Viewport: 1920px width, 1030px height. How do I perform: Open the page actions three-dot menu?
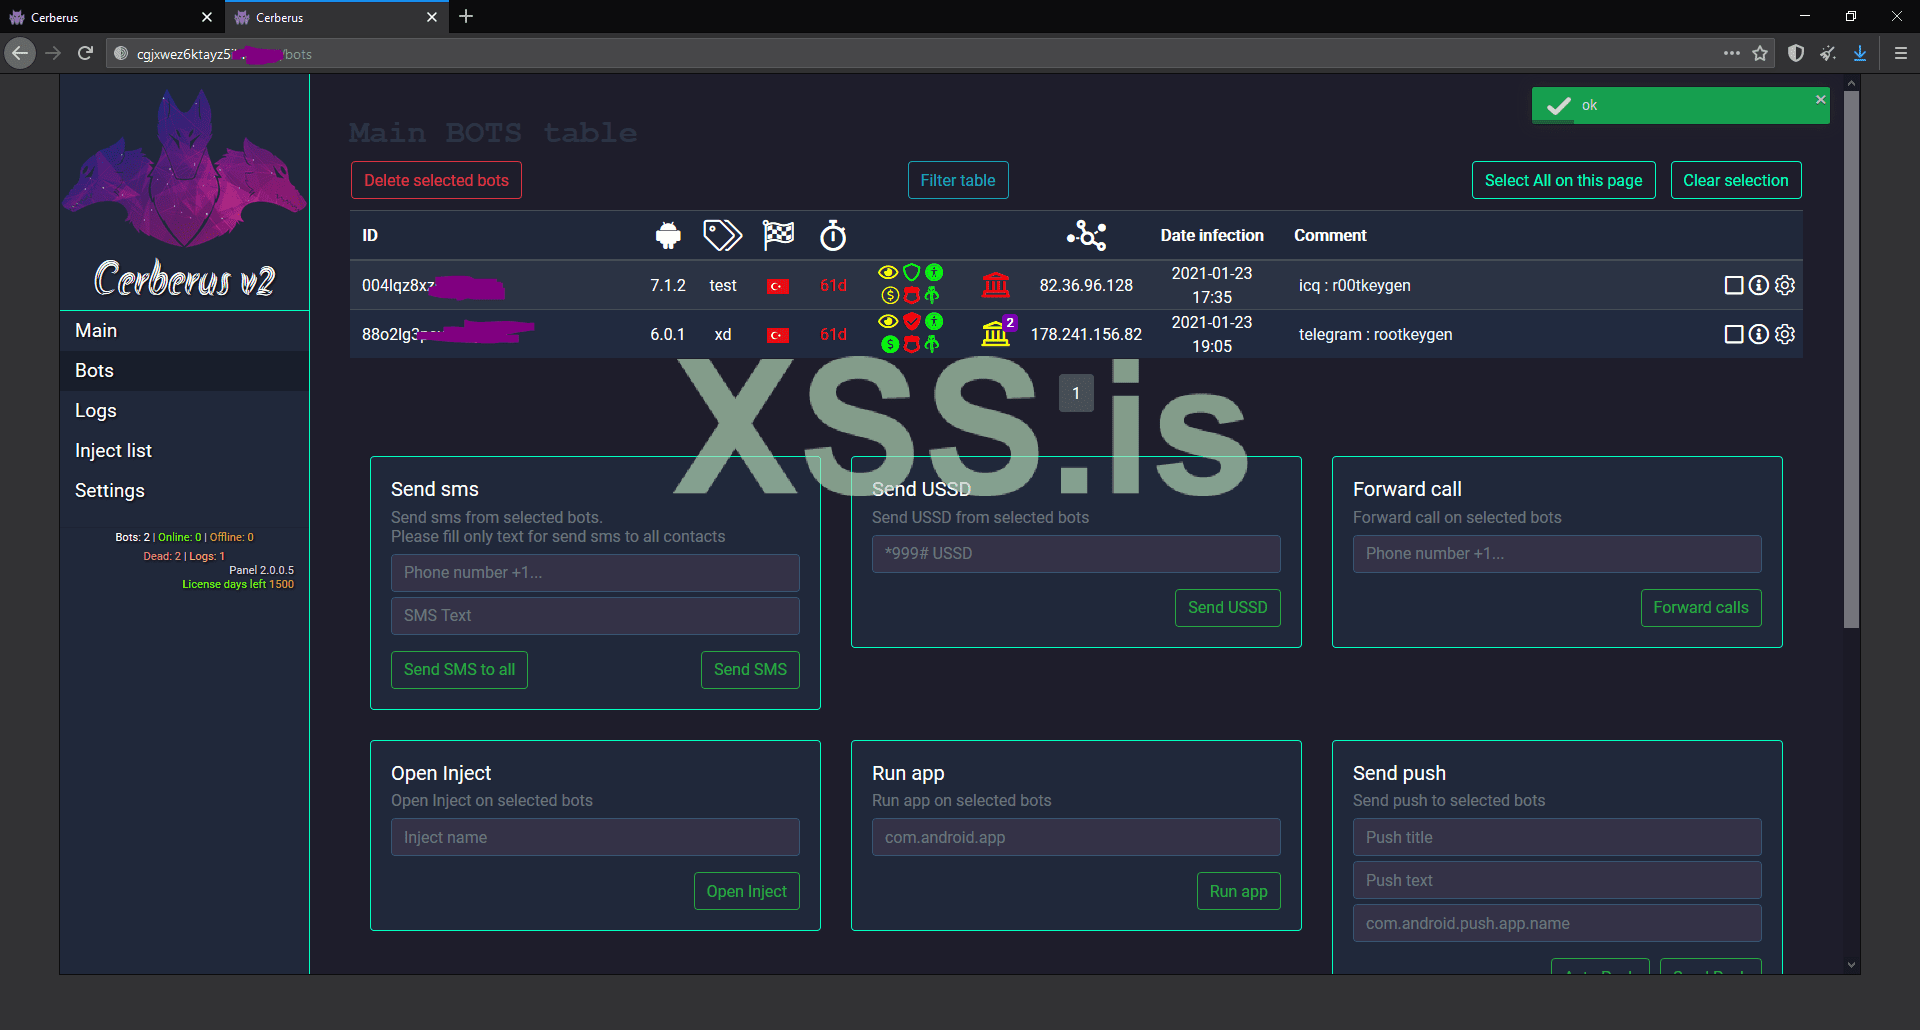click(x=1732, y=54)
